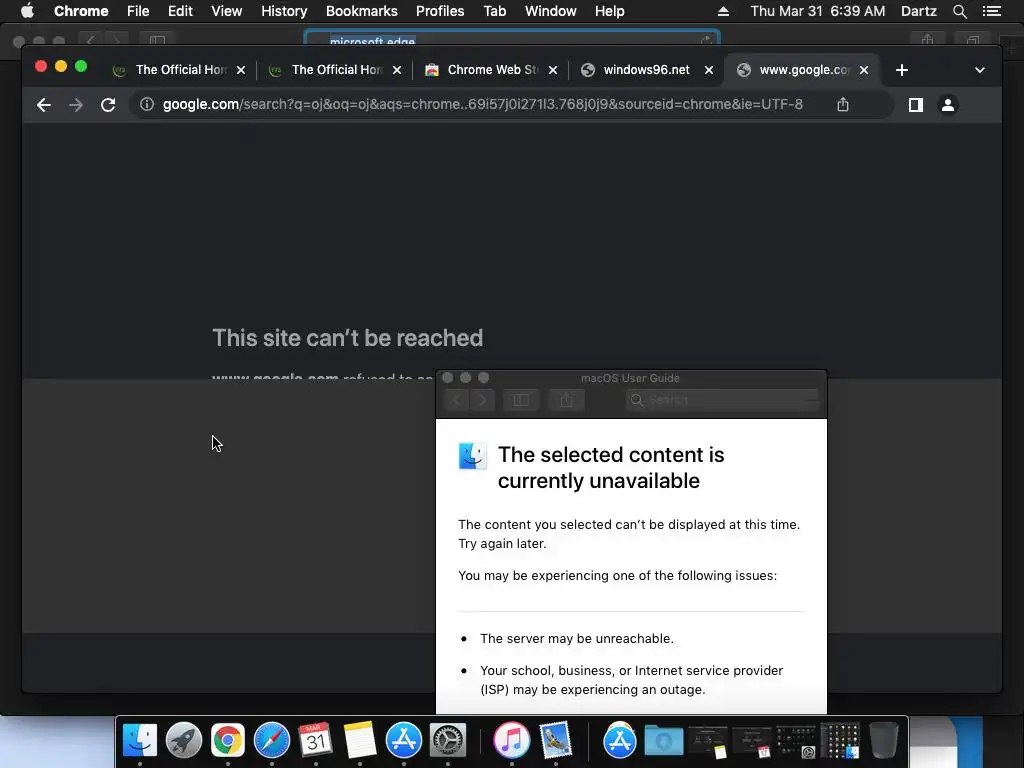Close the Chrome Web Store tab

pyautogui.click(x=553, y=70)
